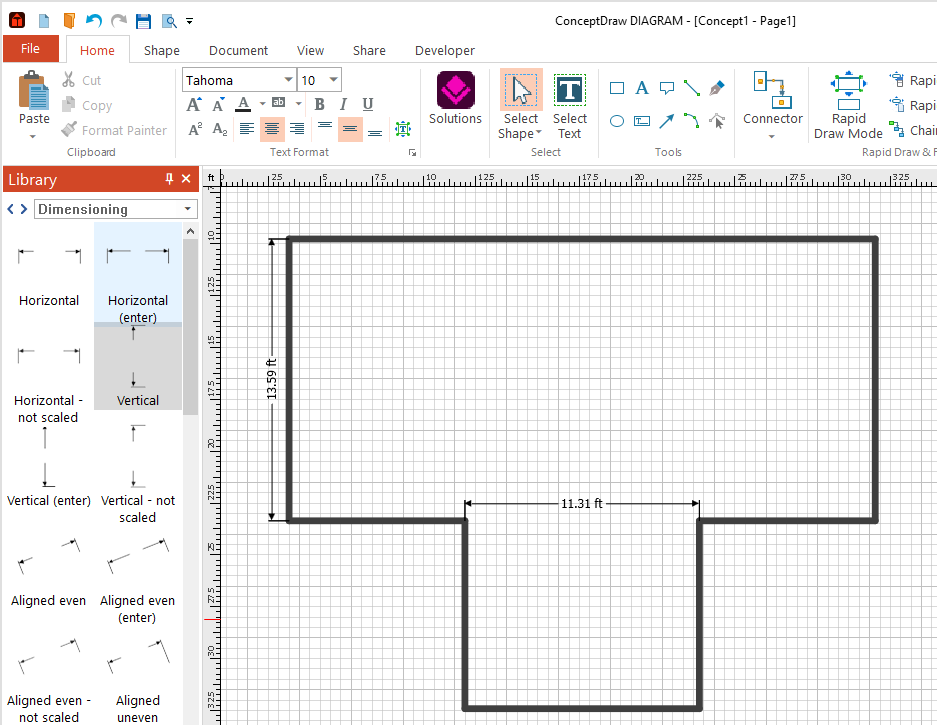Image resolution: width=937 pixels, height=725 pixels.
Task: Click the Save icon in quick access toolbar
Action: 143,20
